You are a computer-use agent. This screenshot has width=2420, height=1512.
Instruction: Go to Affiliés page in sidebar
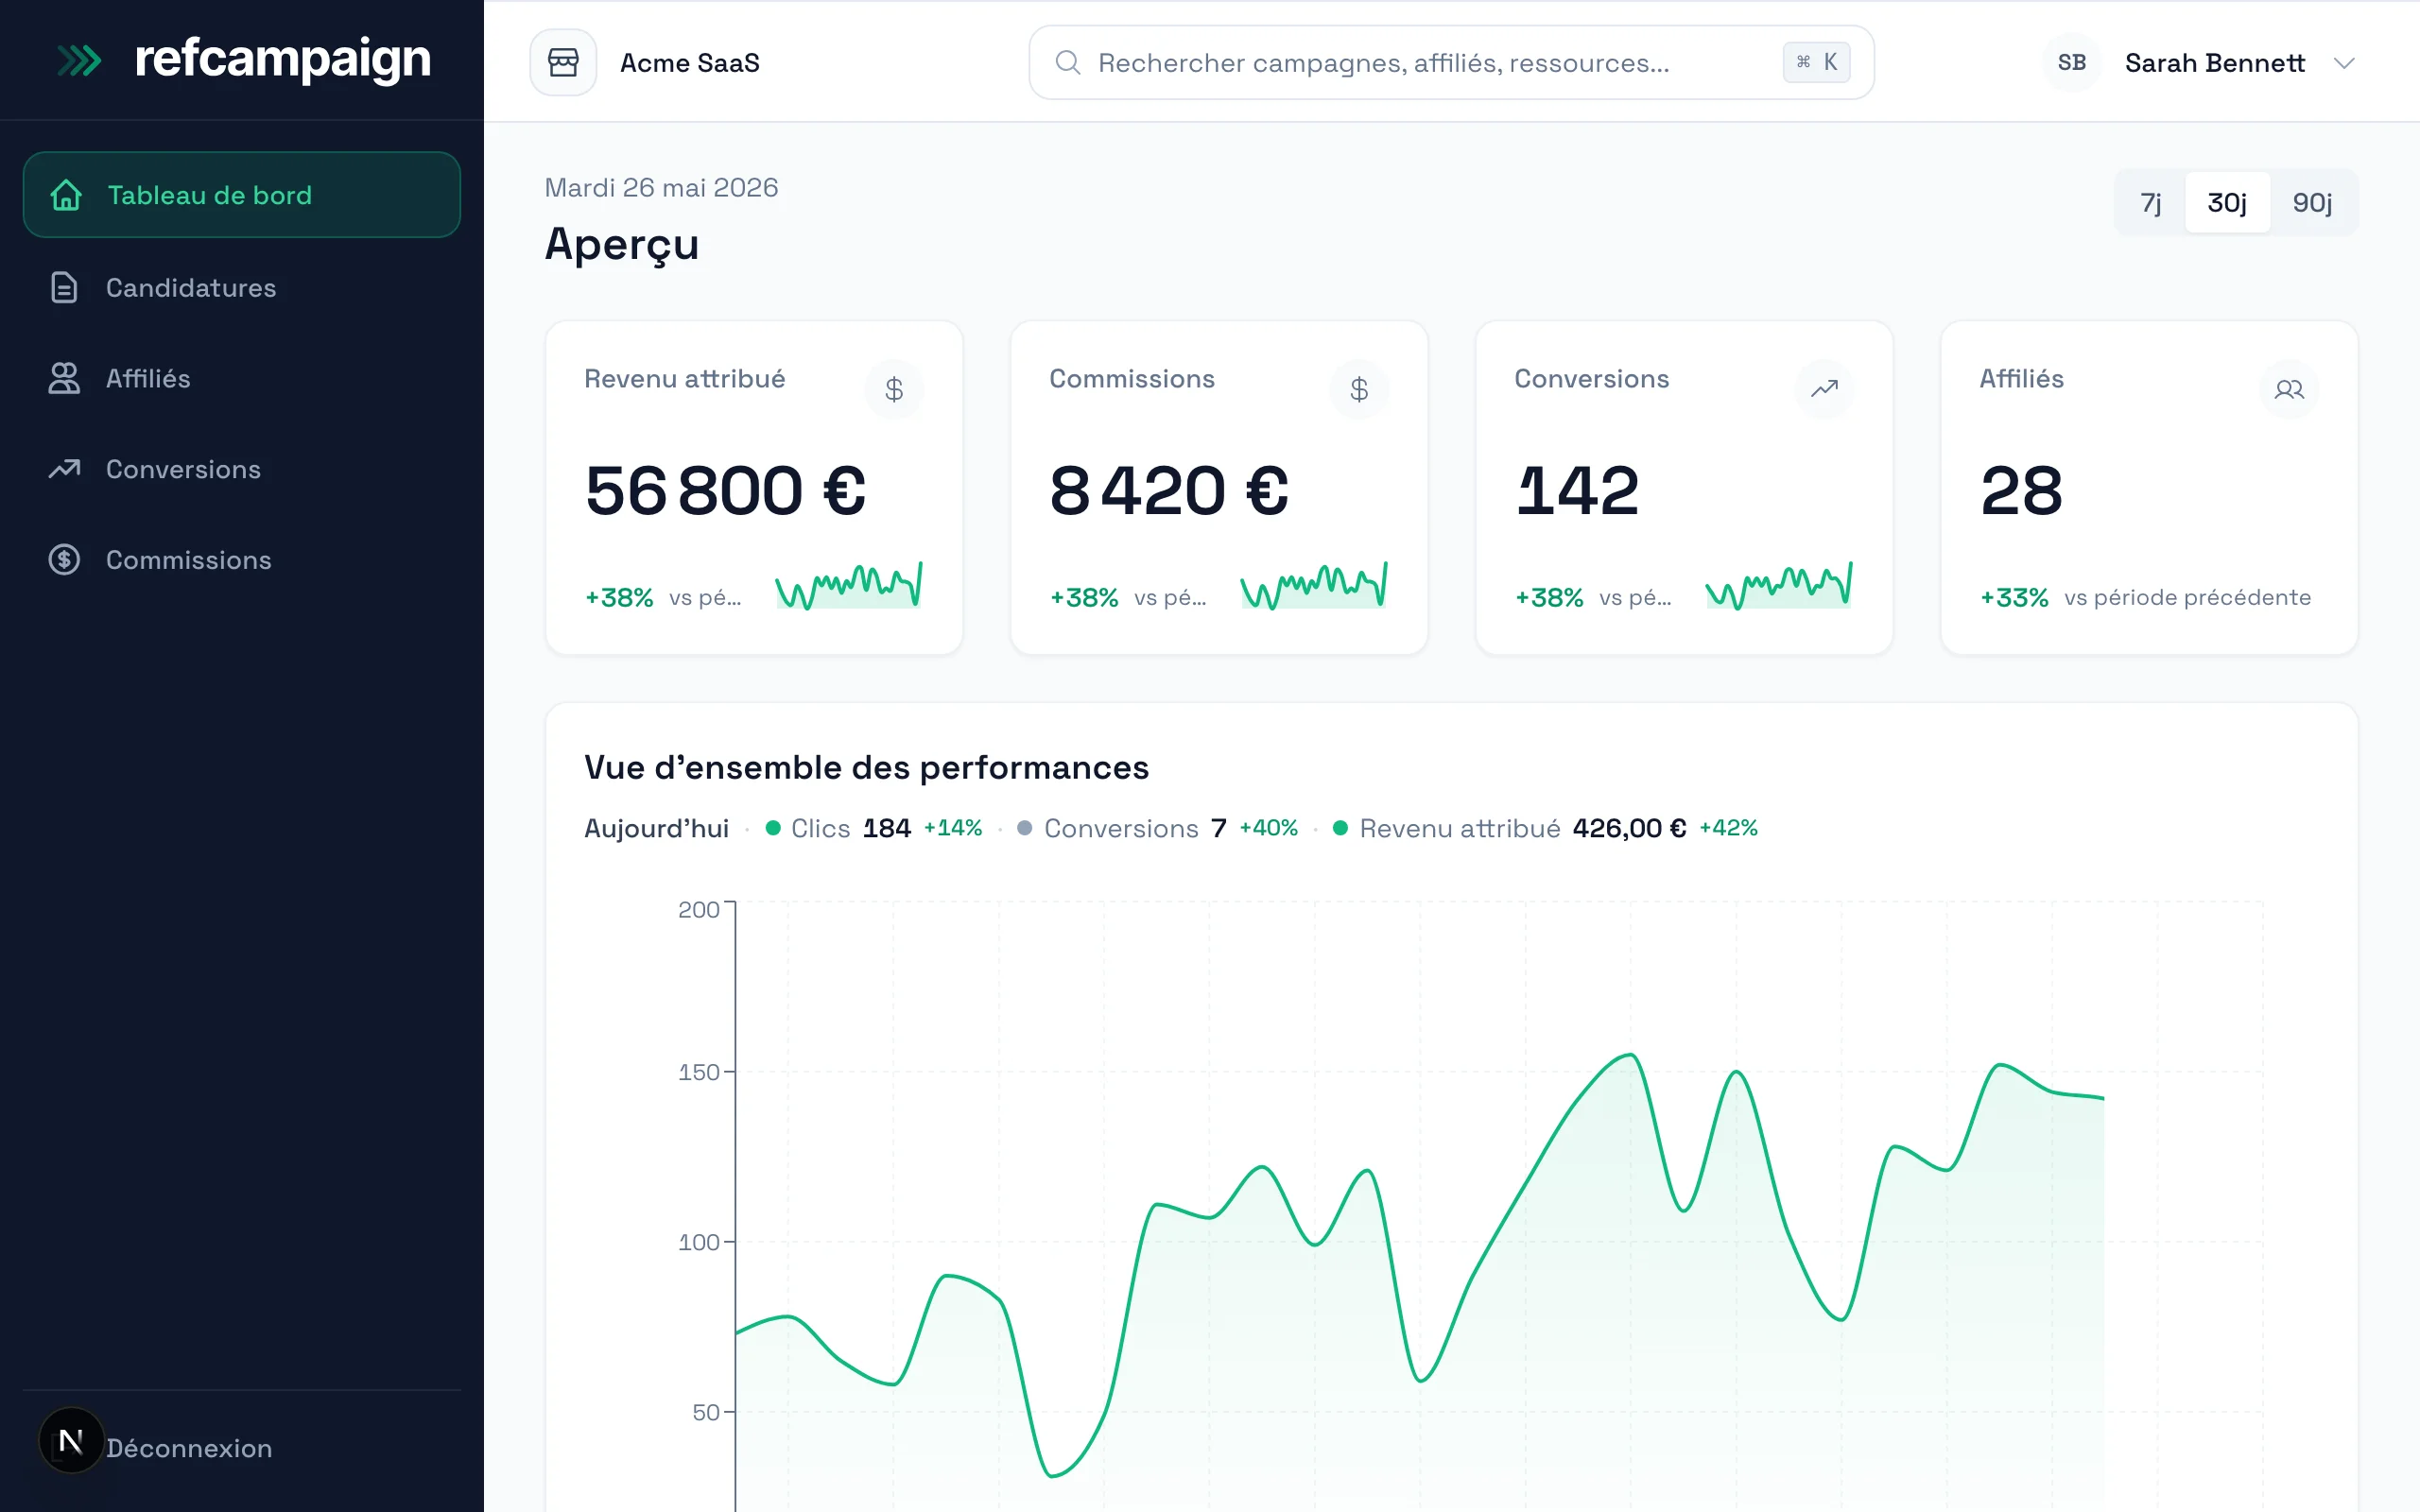coord(241,378)
